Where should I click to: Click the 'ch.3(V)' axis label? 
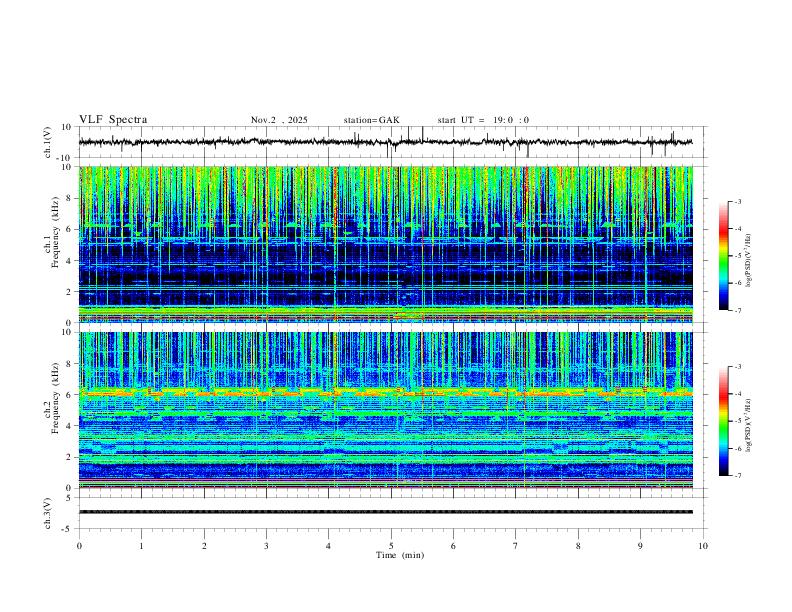[x=48, y=513]
